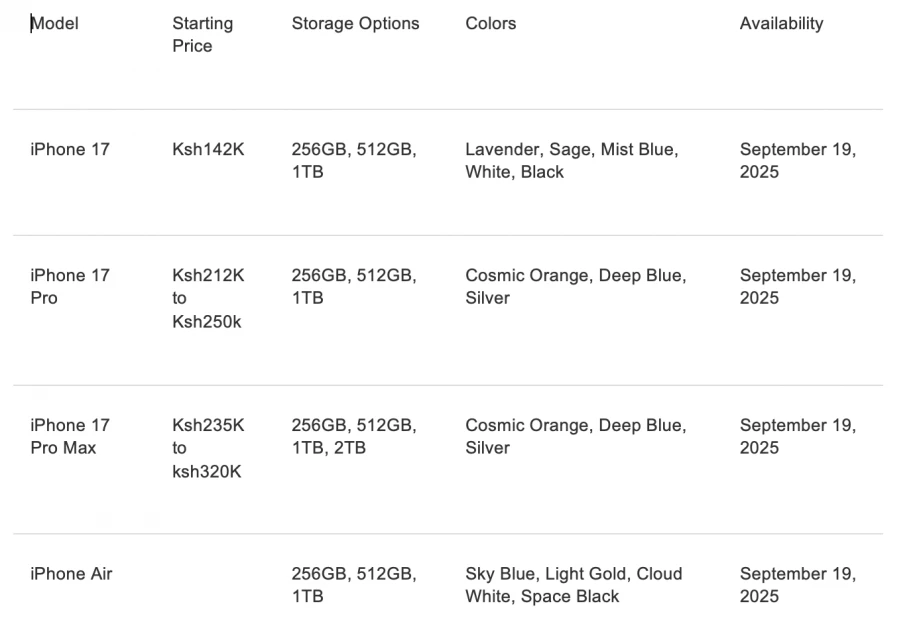
Task: Select the iPhone 17 model cell
Action: click(70, 149)
